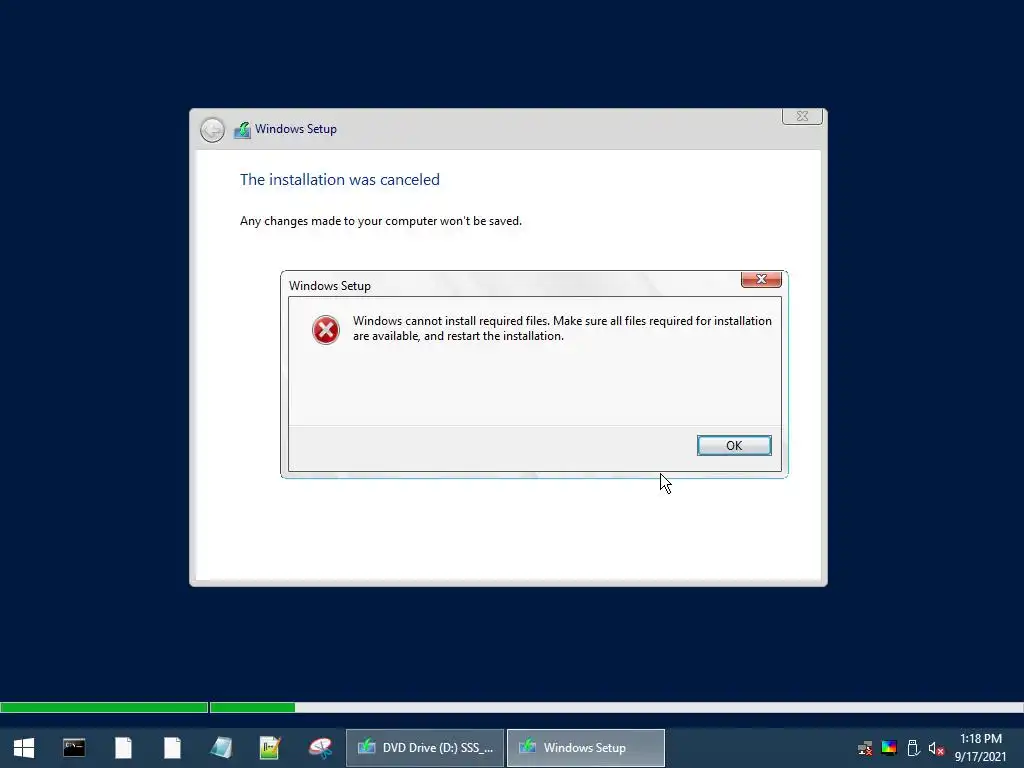Open the color display tray icon
Screen dimensions: 1024x768
point(889,748)
